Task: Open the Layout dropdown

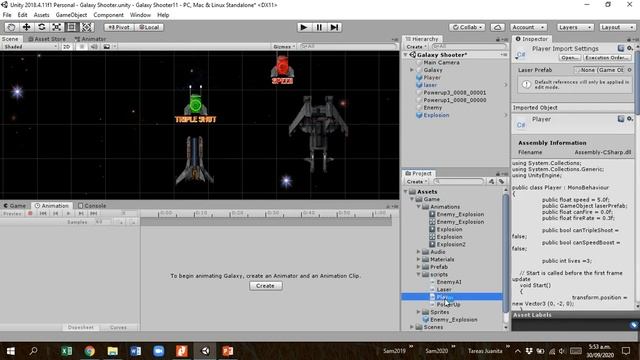Action: pos(617,27)
